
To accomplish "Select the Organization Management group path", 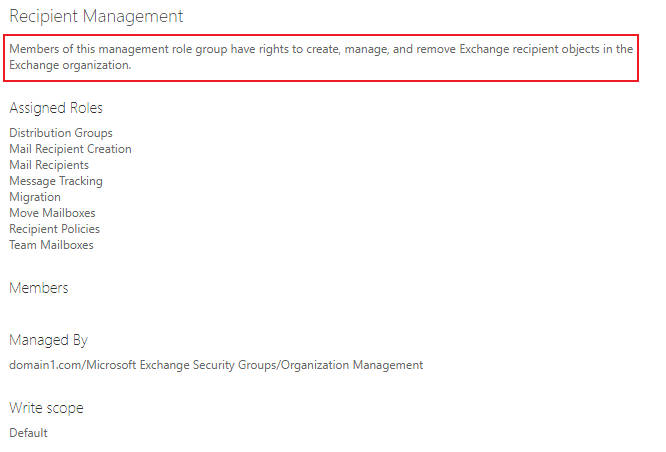I will pos(216,365).
